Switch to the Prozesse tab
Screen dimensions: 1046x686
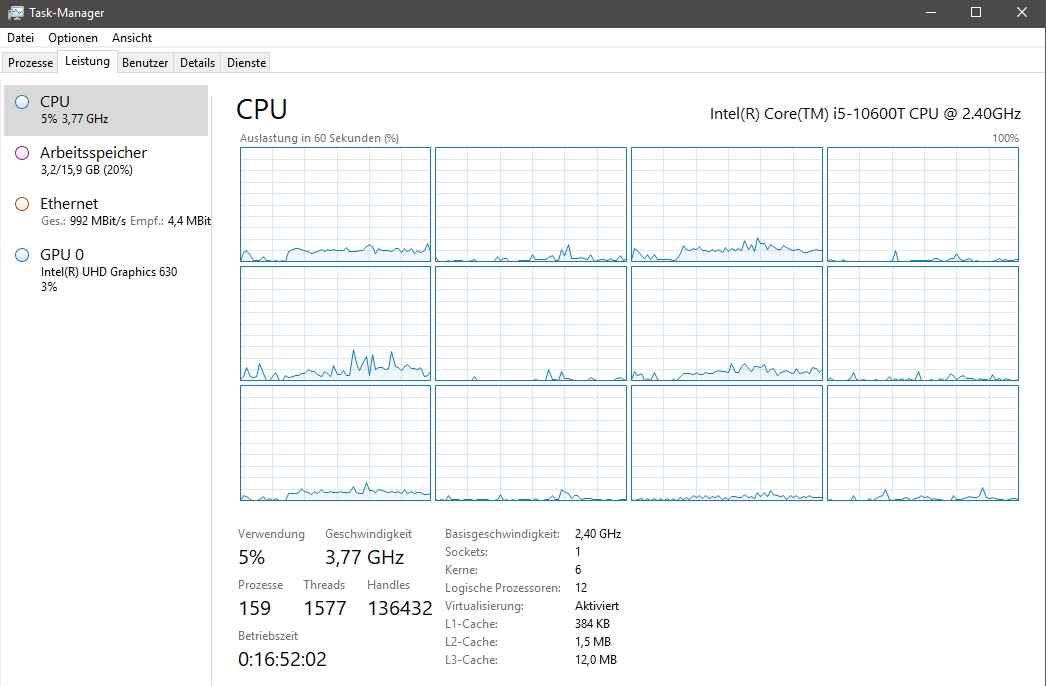(x=30, y=63)
